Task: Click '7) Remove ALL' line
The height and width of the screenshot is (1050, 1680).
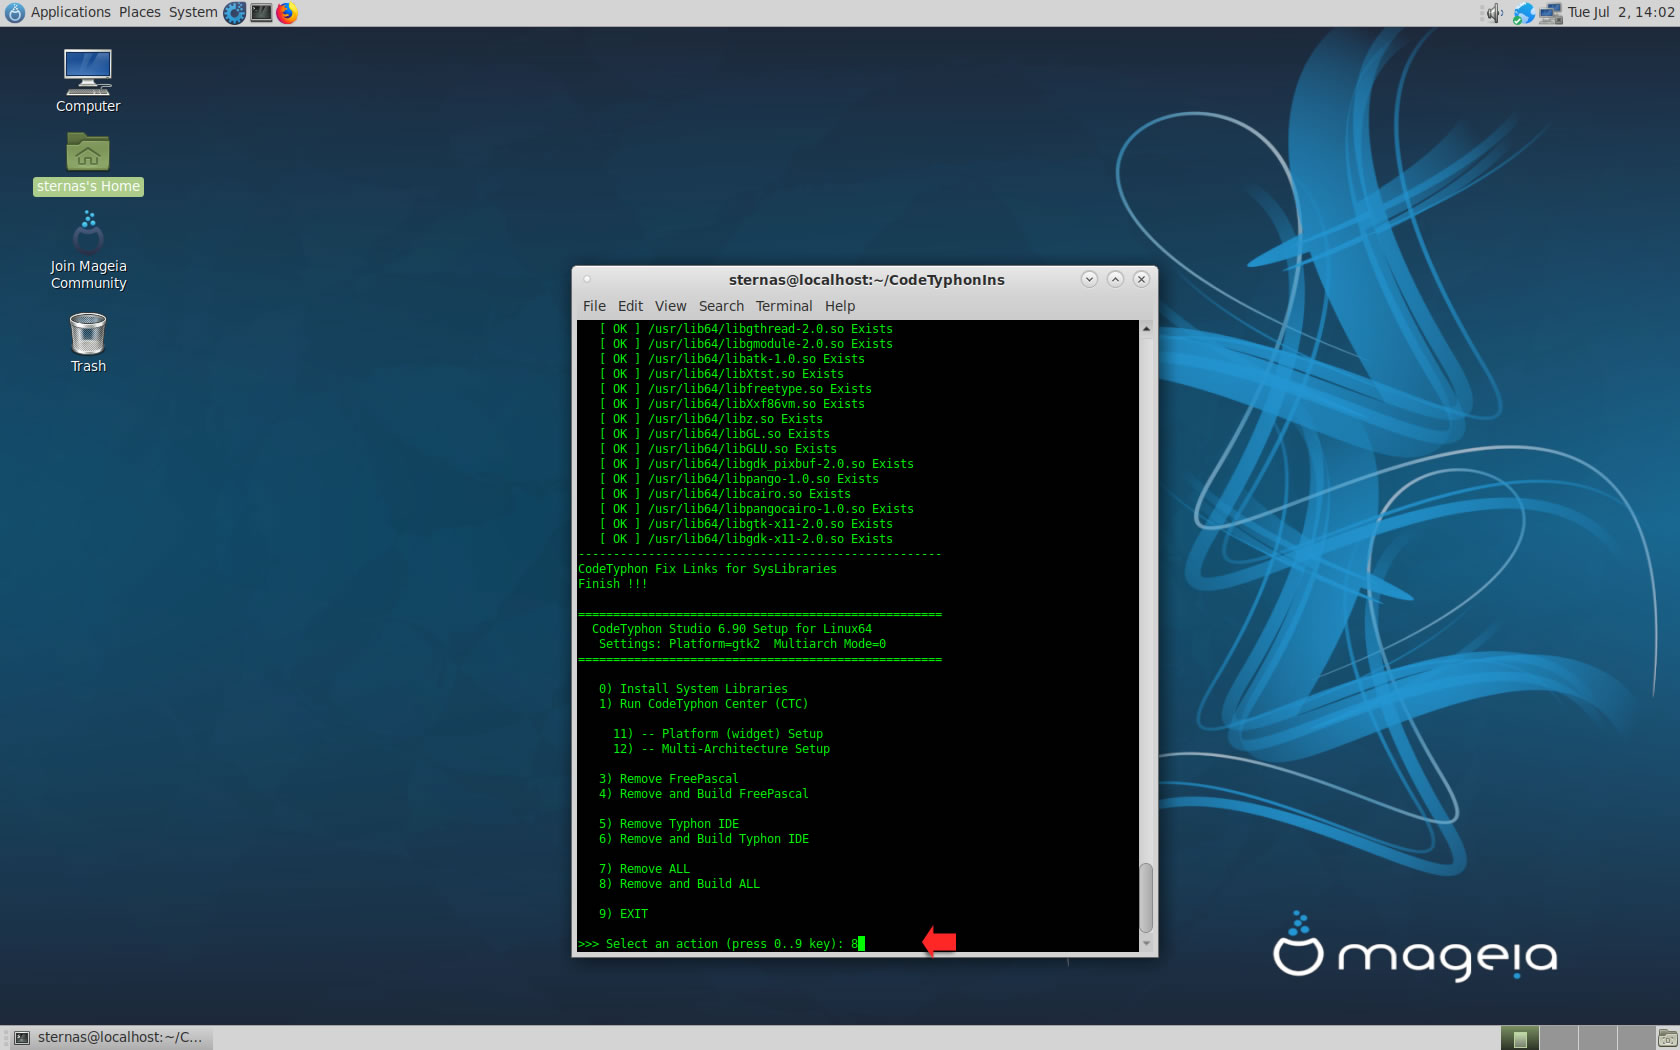Action: click(x=644, y=869)
